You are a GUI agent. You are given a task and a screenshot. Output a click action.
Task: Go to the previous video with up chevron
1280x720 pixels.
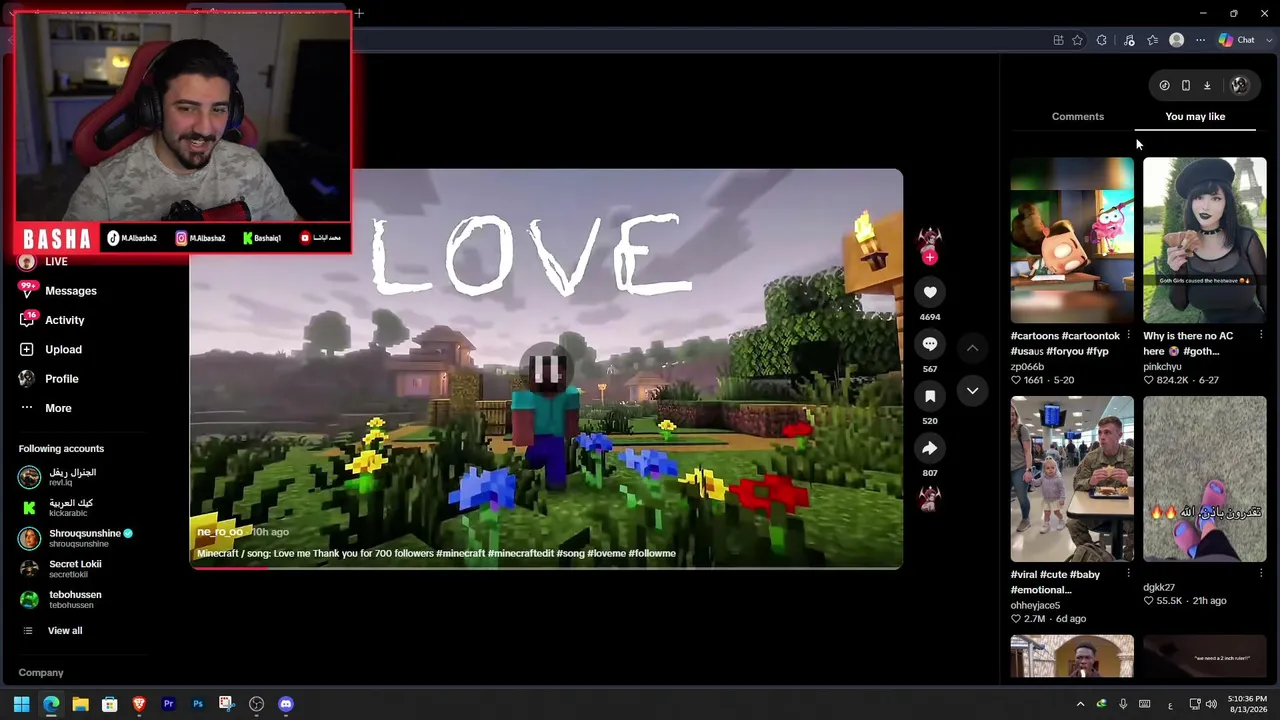point(972,348)
